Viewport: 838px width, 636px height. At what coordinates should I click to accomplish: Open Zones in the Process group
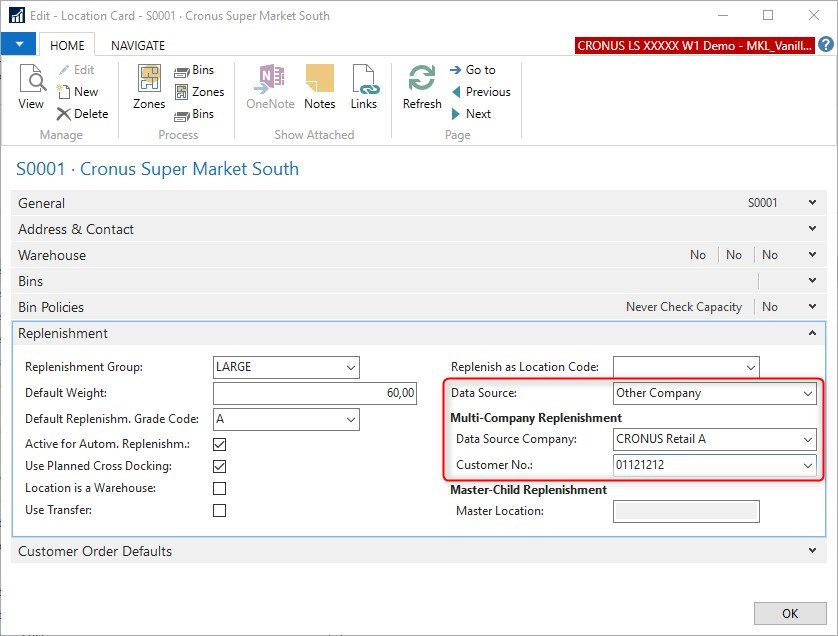point(149,87)
